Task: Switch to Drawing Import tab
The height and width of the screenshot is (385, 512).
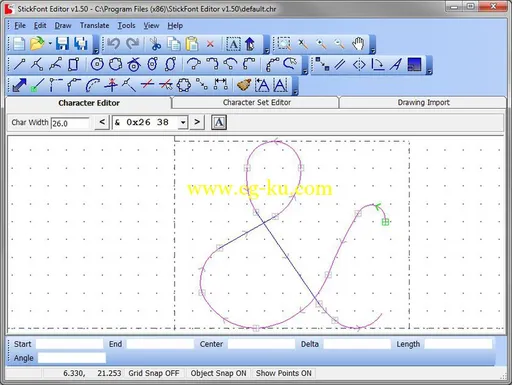Action: coord(423,103)
